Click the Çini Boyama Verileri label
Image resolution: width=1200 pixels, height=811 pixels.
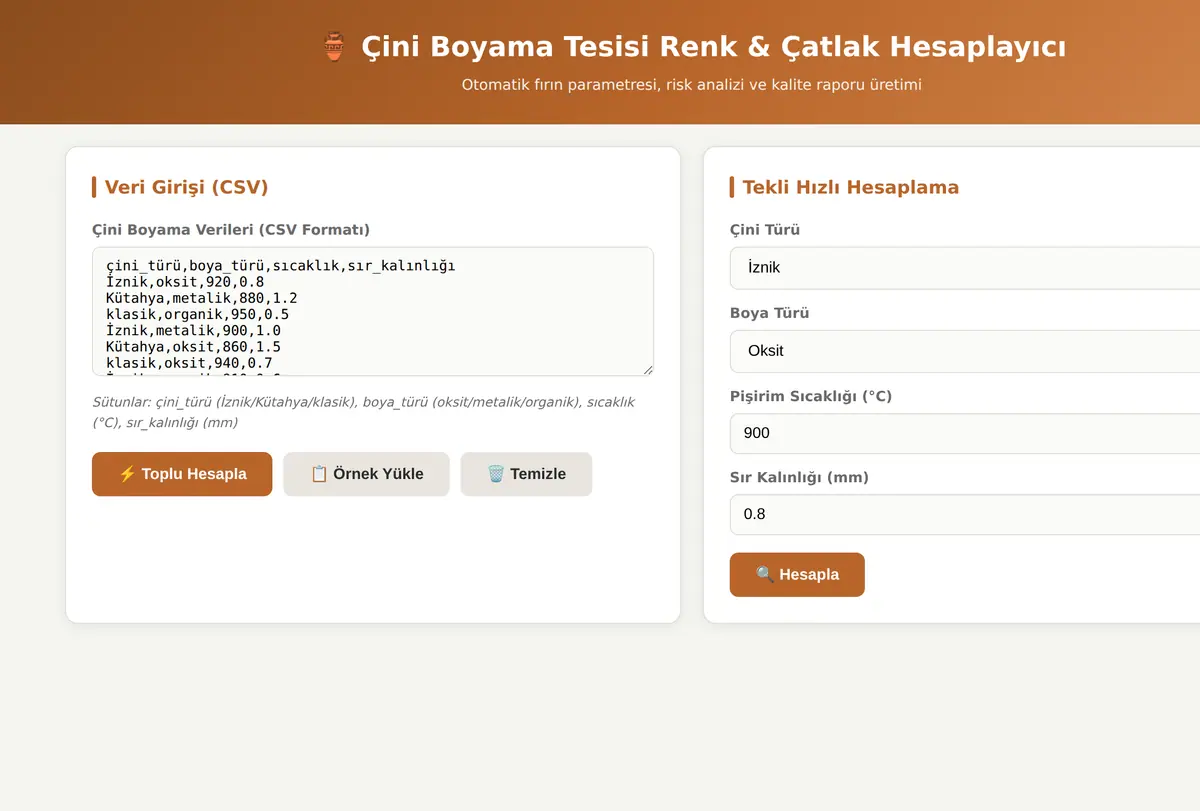(231, 230)
